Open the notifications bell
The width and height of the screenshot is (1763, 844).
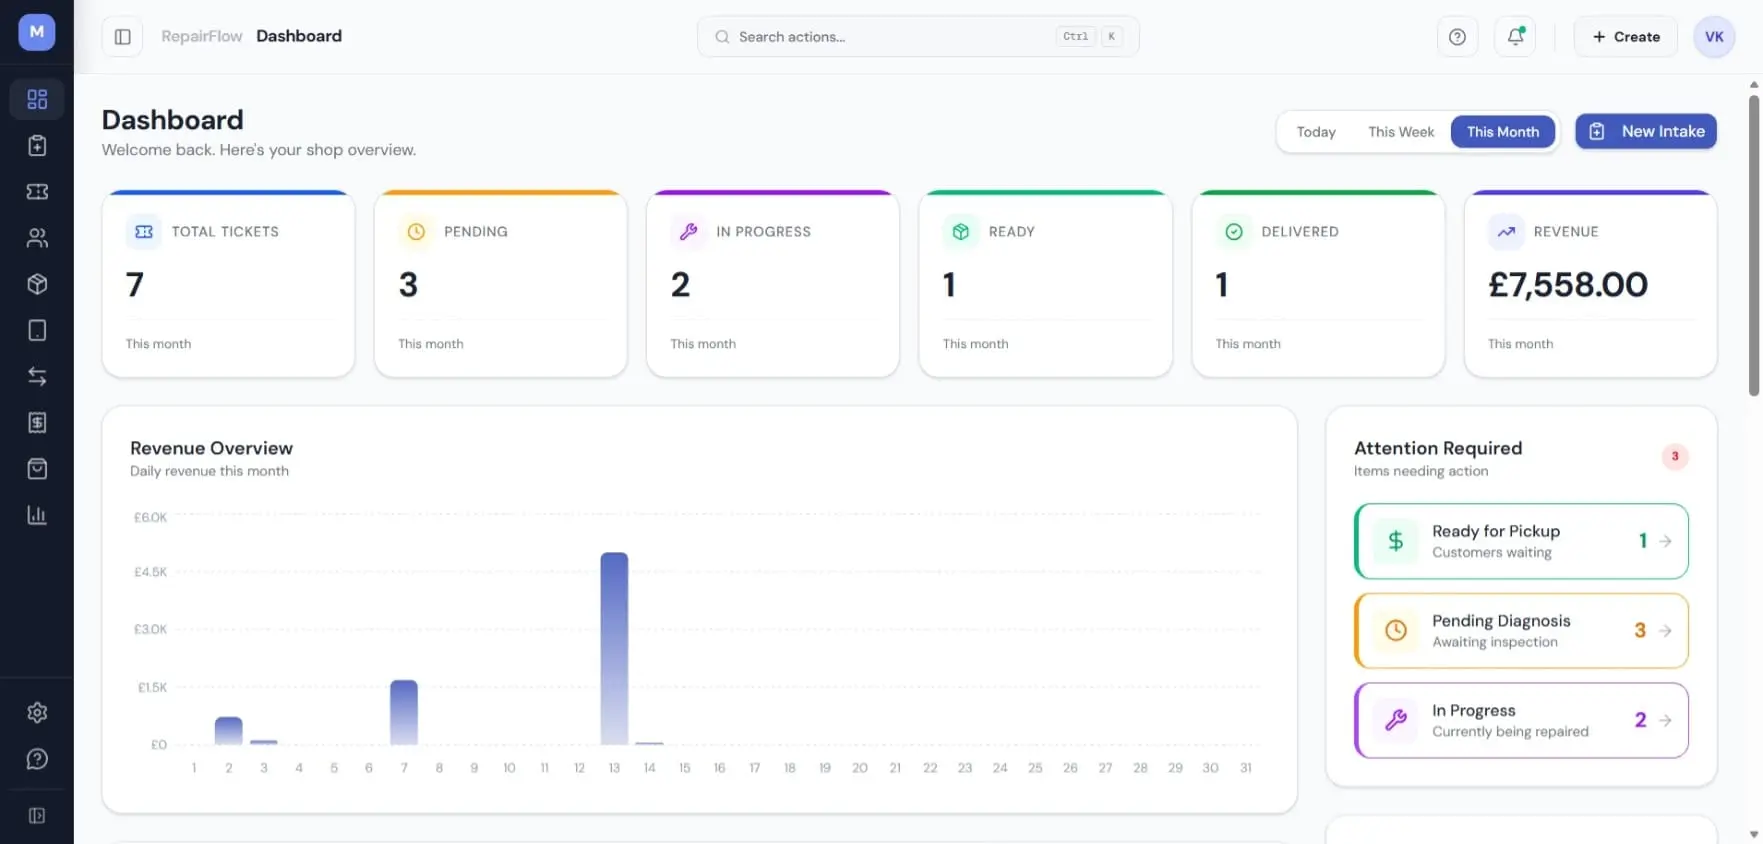pos(1515,37)
